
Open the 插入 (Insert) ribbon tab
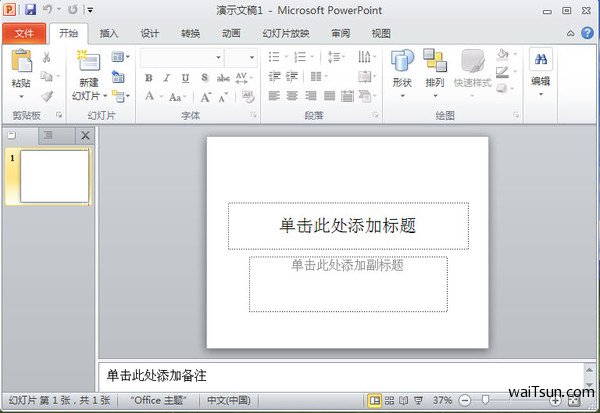[x=110, y=33]
